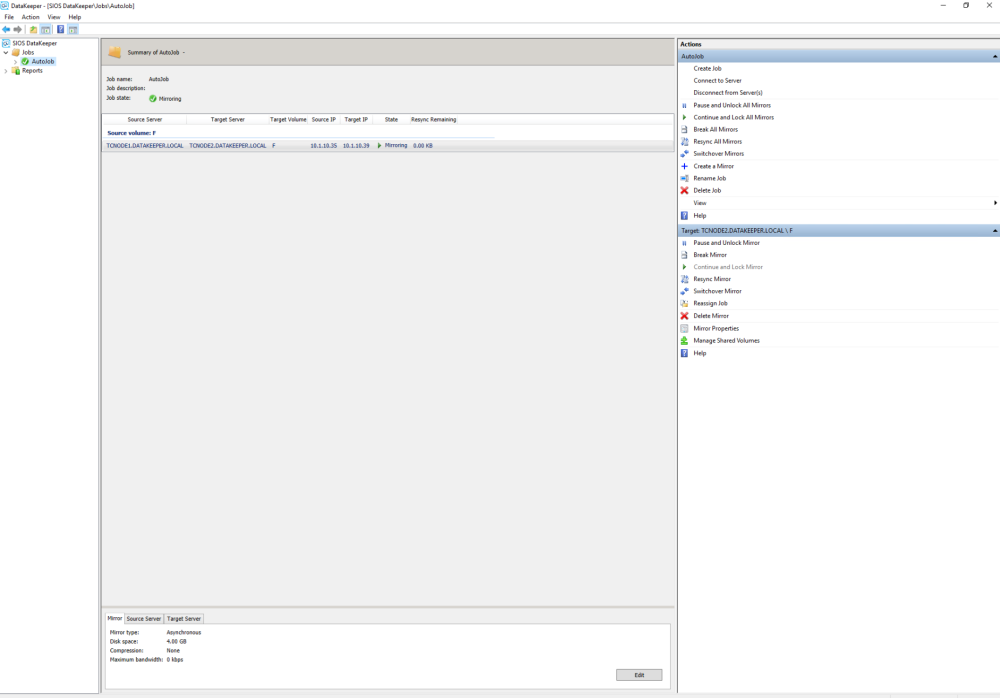Image resolution: width=1000 pixels, height=698 pixels.
Task: Click Rename Job action
Action: tap(709, 179)
